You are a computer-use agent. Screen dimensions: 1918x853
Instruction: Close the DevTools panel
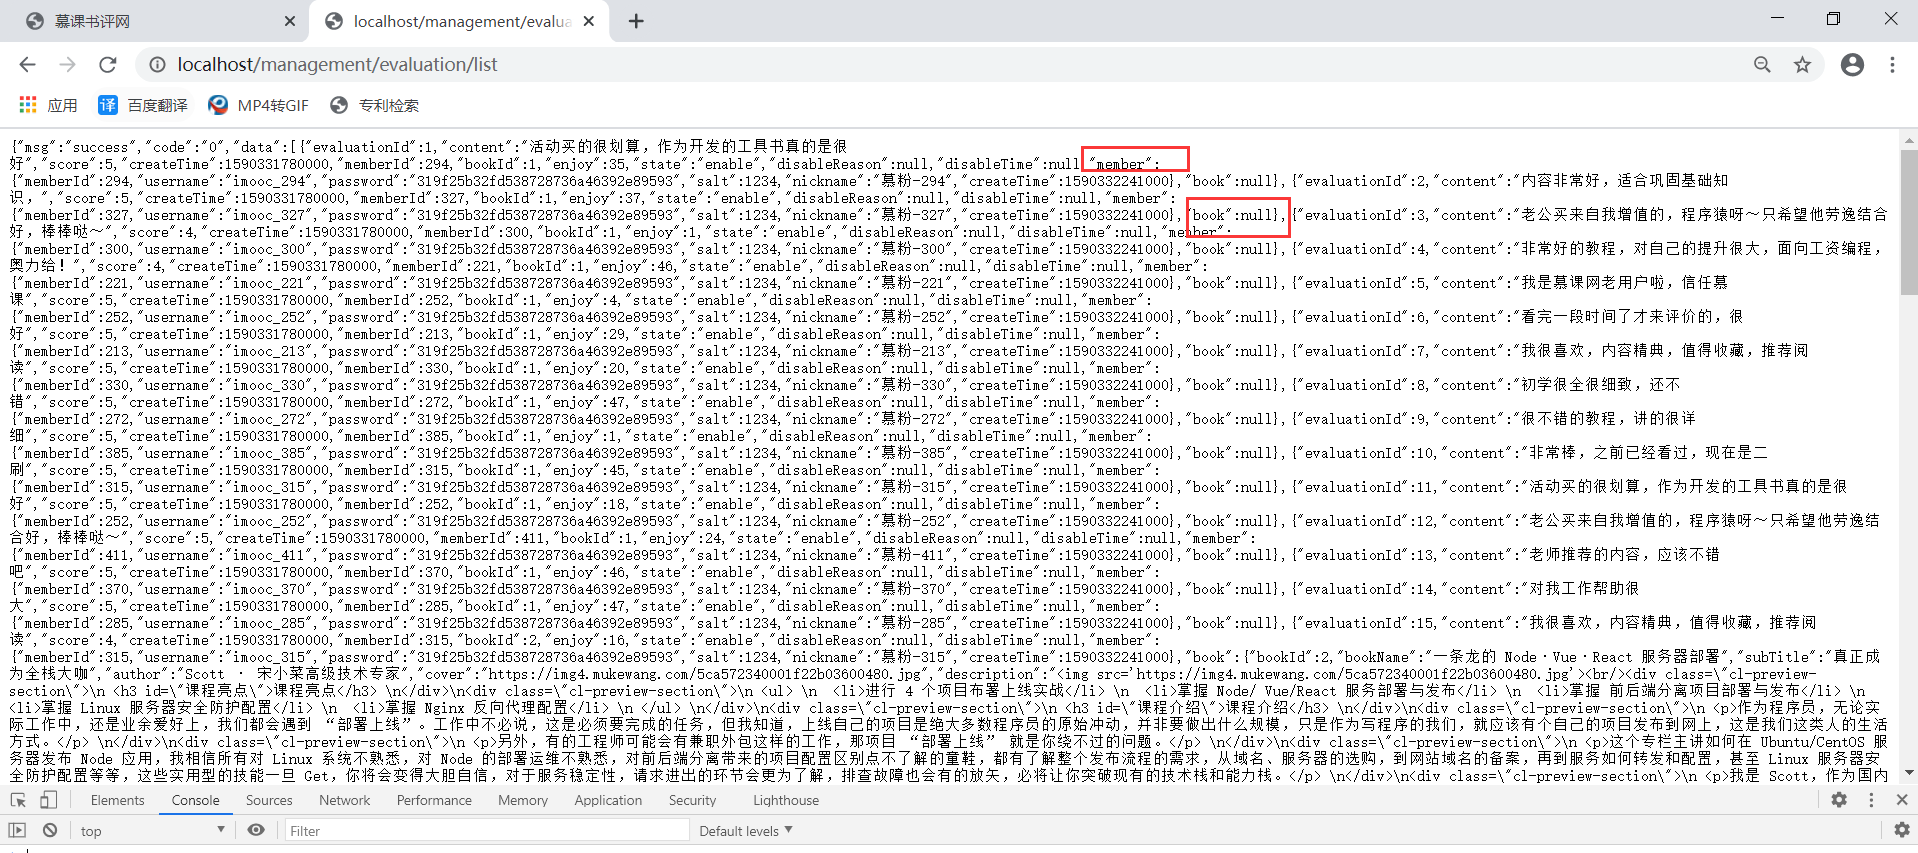pyautogui.click(x=1902, y=800)
